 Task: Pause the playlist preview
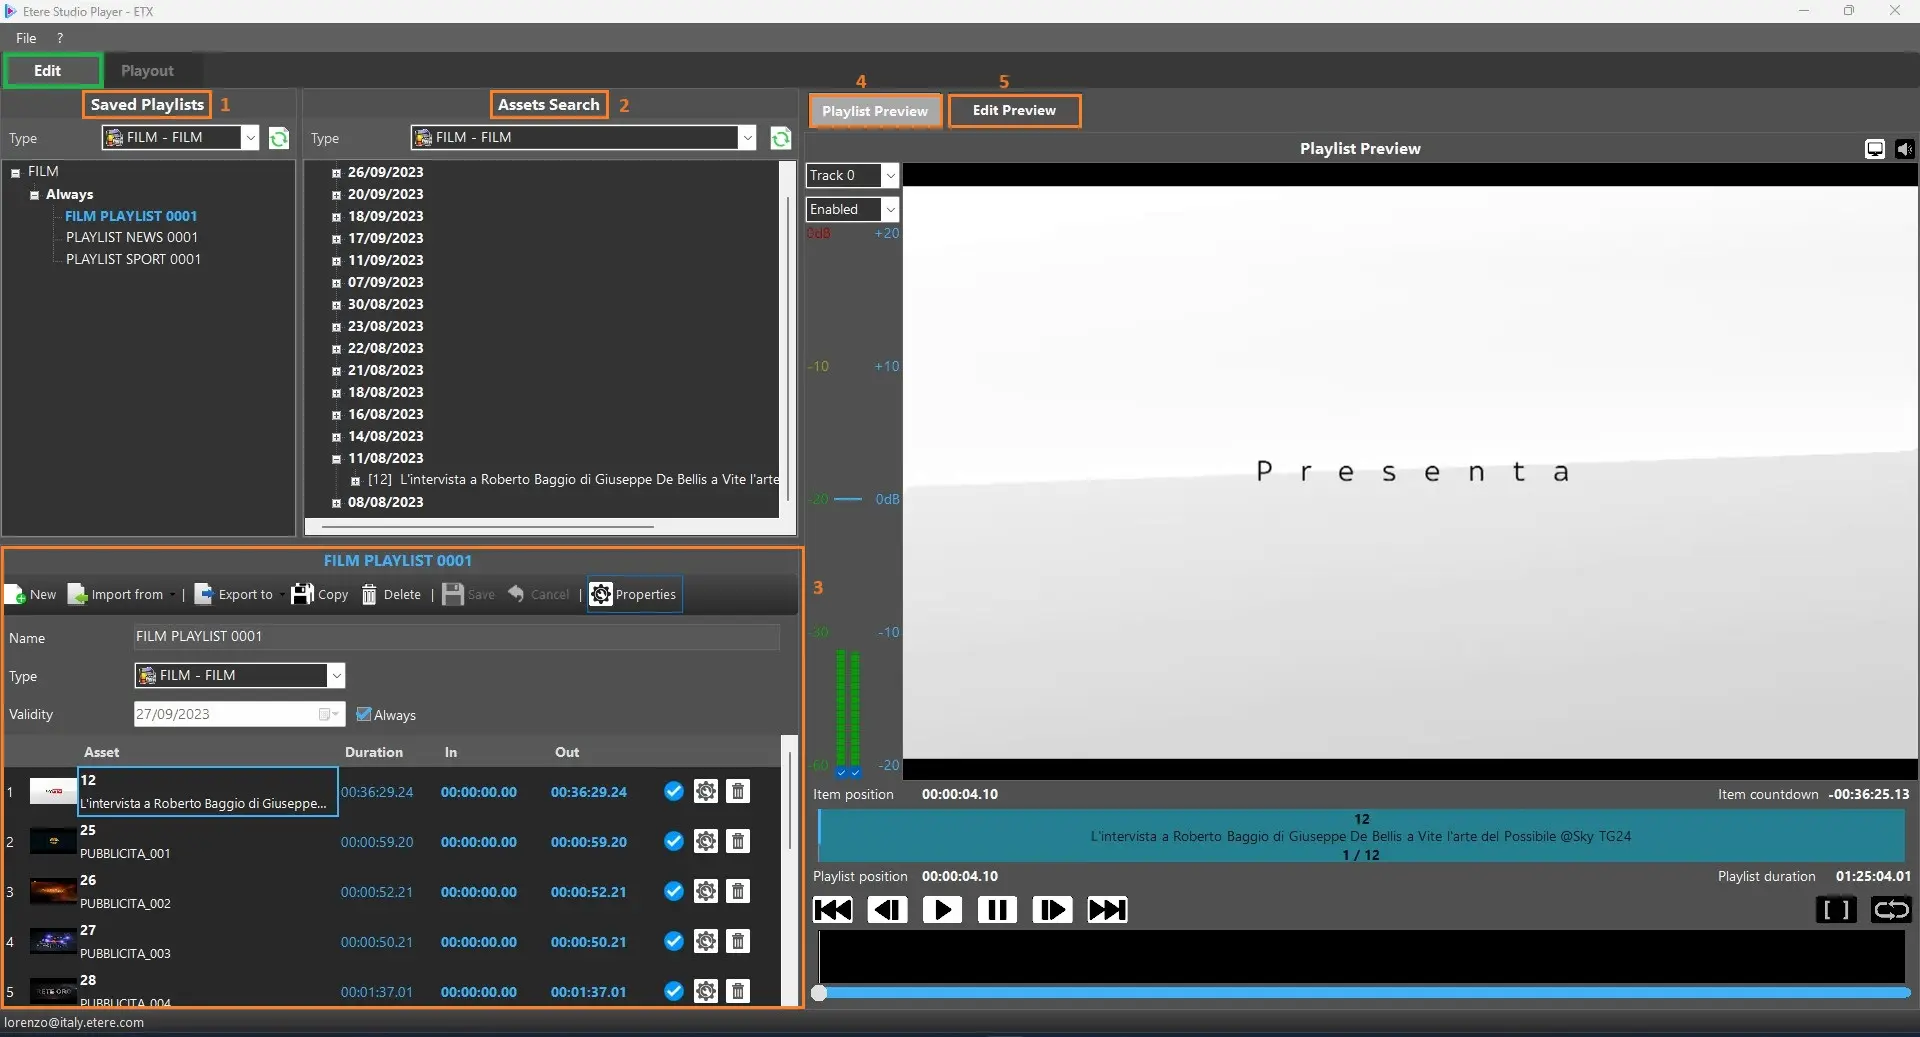[997, 909]
